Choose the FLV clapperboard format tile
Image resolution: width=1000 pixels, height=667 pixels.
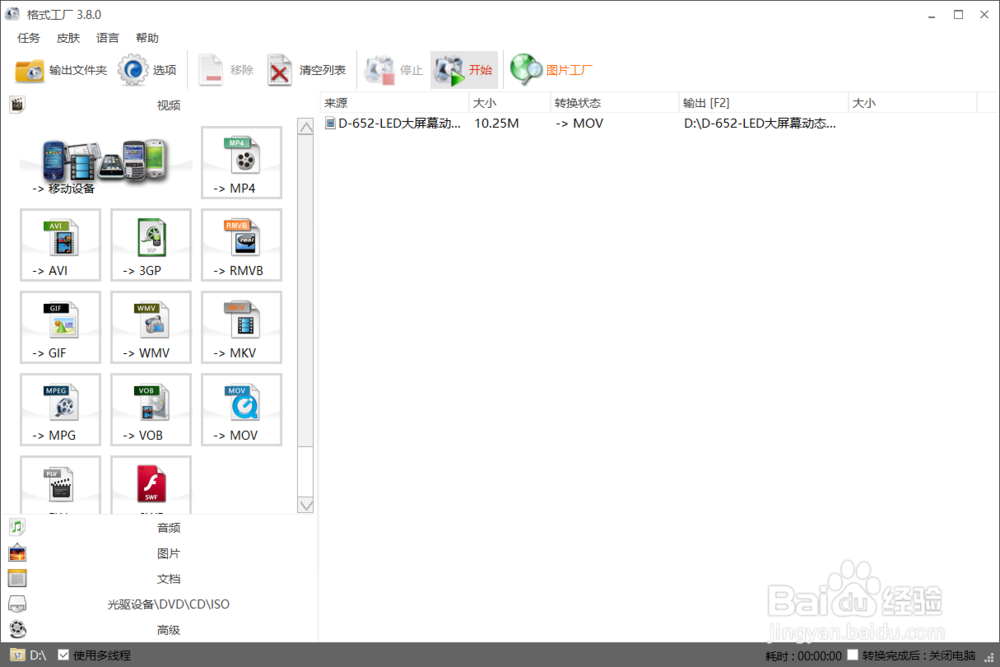60,485
